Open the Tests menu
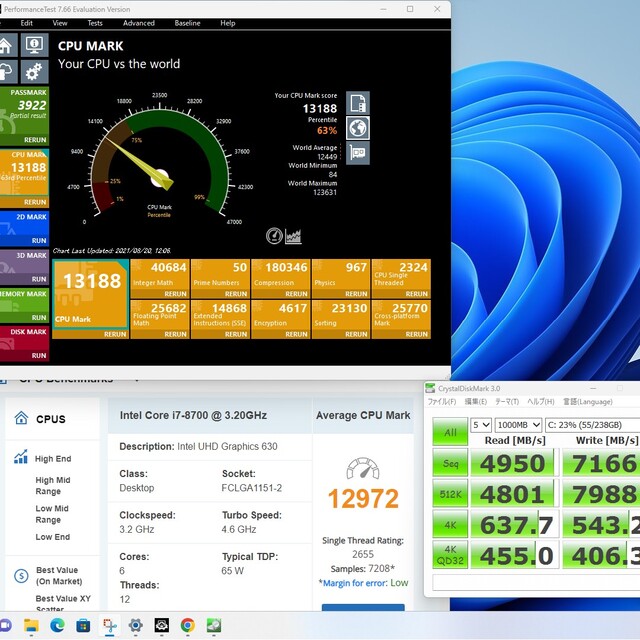 [95, 23]
